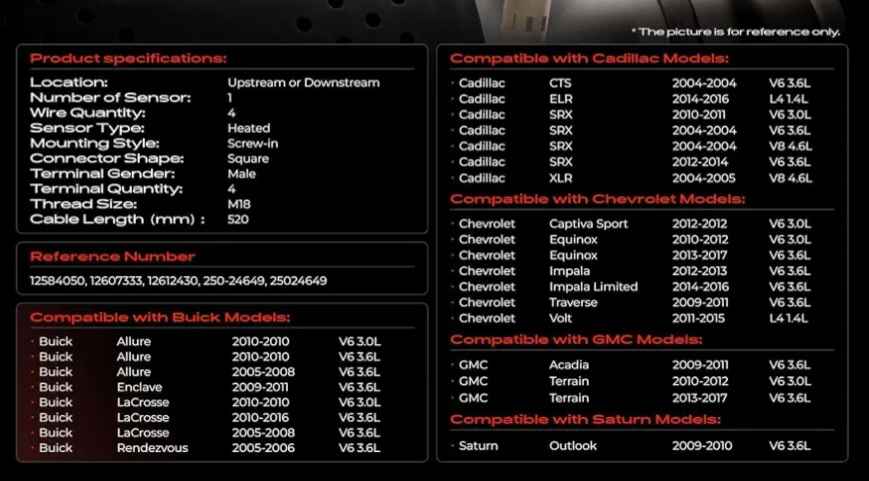Click "L4 1.4L" in the Cadillac ELR row
The width and height of the screenshot is (869, 481).
pos(788,99)
